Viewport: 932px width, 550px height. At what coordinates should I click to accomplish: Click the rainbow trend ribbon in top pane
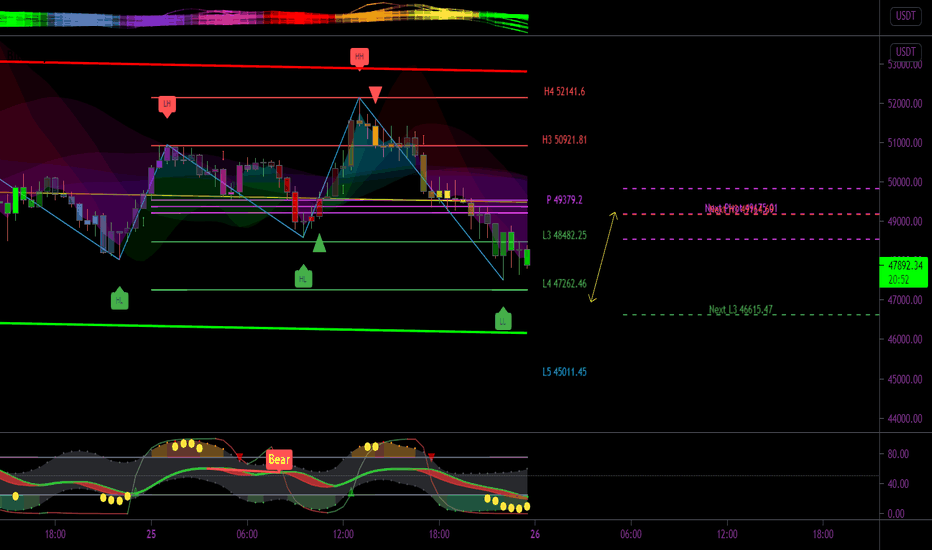click(264, 17)
